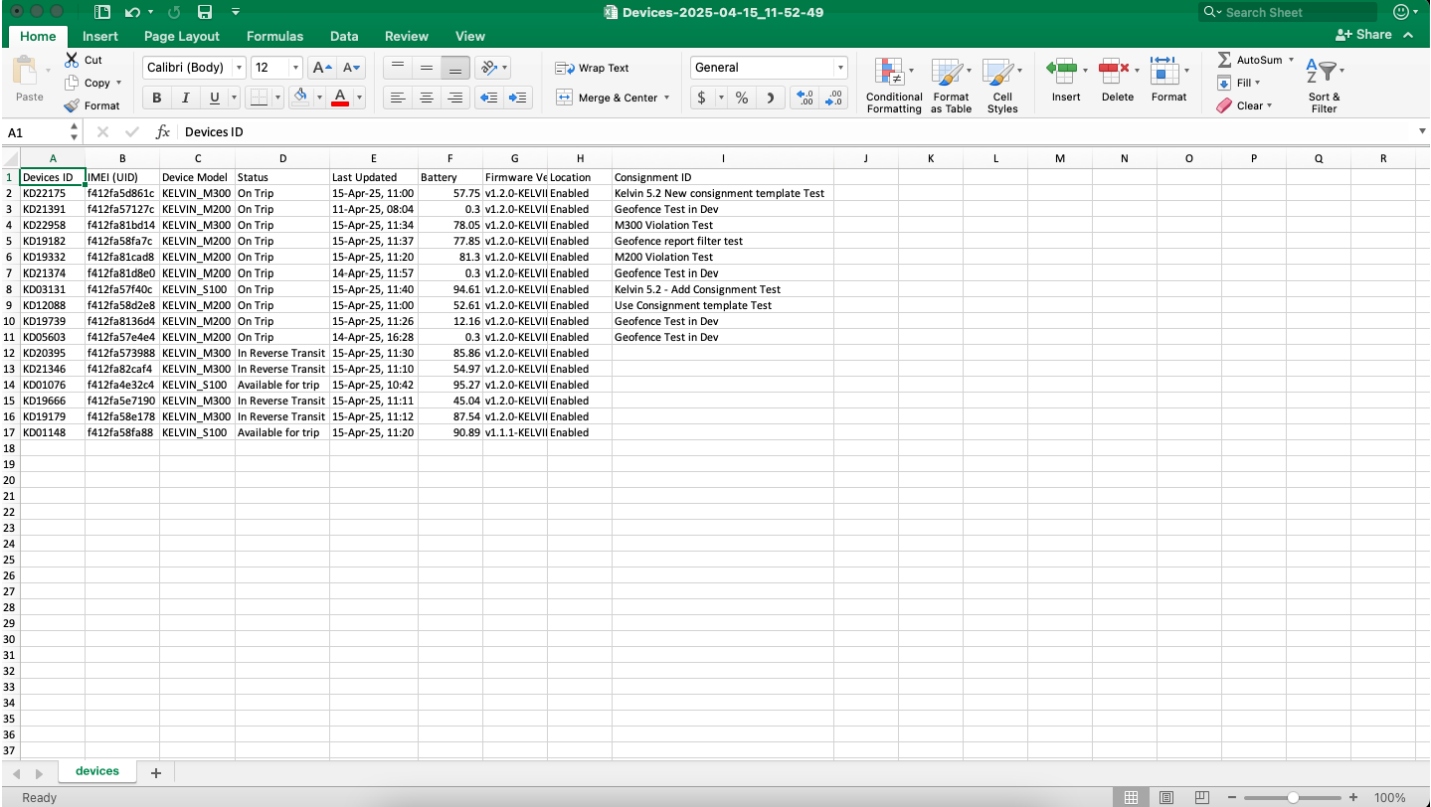Image resolution: width=1431 pixels, height=807 pixels.
Task: Align text left
Action: [397, 98]
